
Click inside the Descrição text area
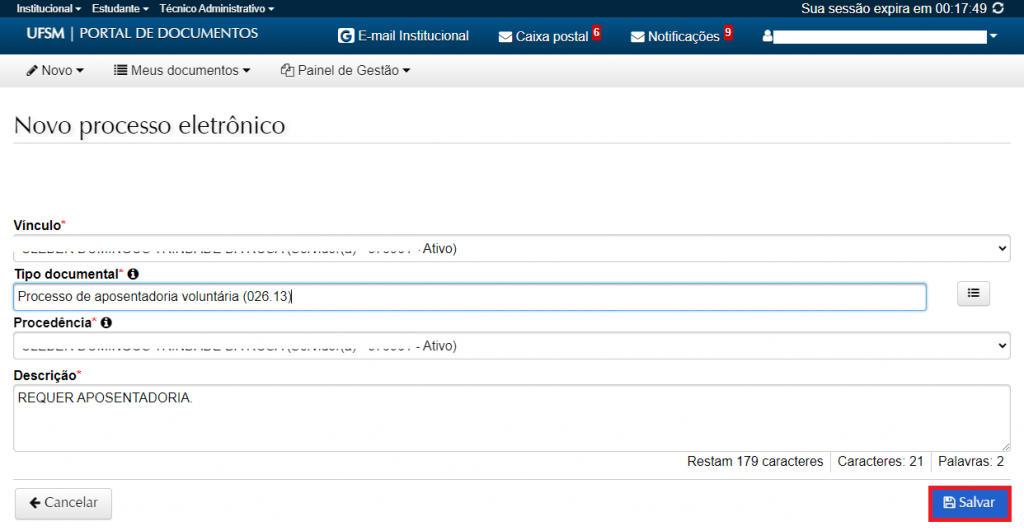(511, 419)
